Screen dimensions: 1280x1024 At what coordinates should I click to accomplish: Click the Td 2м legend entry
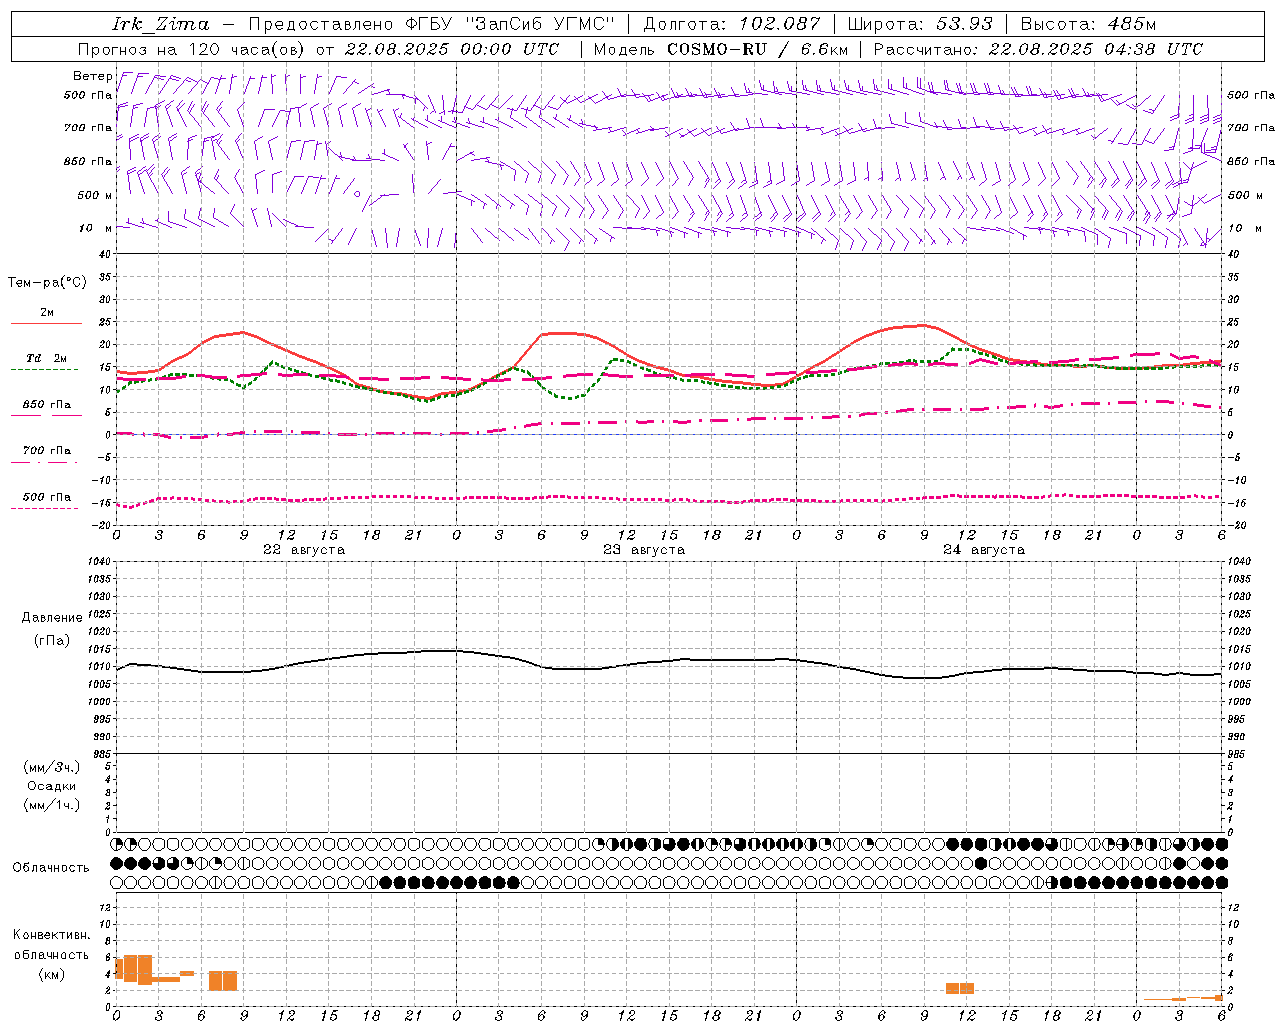tap(47, 358)
